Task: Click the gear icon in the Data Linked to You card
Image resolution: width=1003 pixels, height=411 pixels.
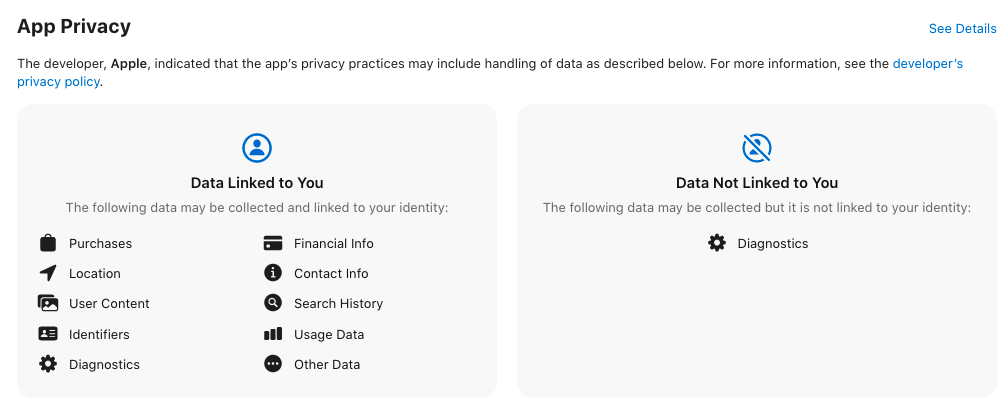Action: click(47, 364)
